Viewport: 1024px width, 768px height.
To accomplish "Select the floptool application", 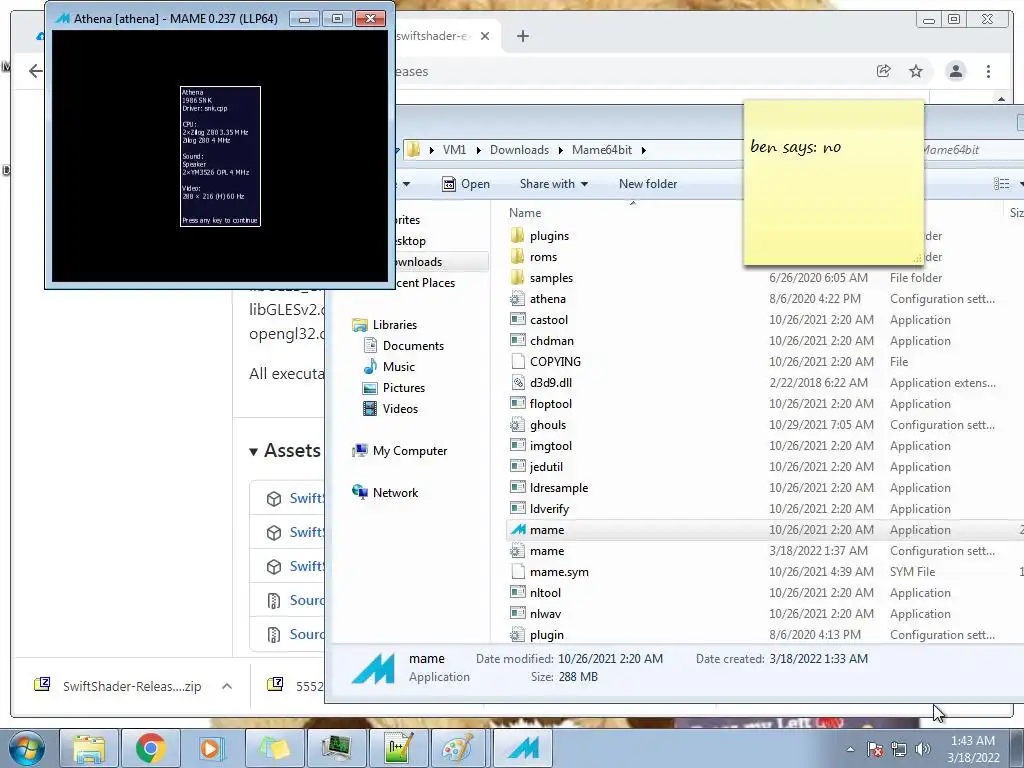I will pos(550,404).
